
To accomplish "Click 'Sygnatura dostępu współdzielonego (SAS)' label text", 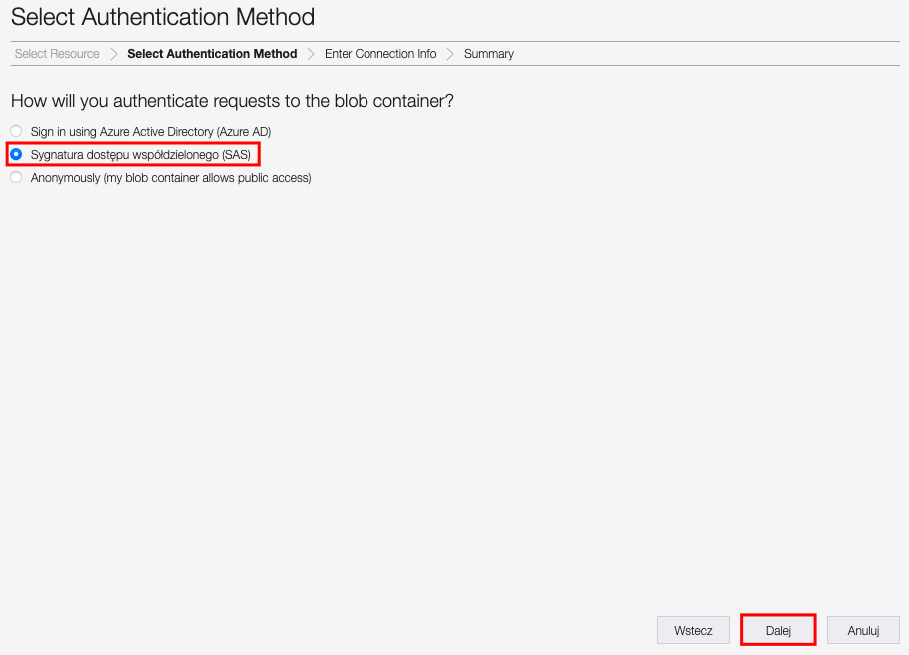I will [141, 155].
